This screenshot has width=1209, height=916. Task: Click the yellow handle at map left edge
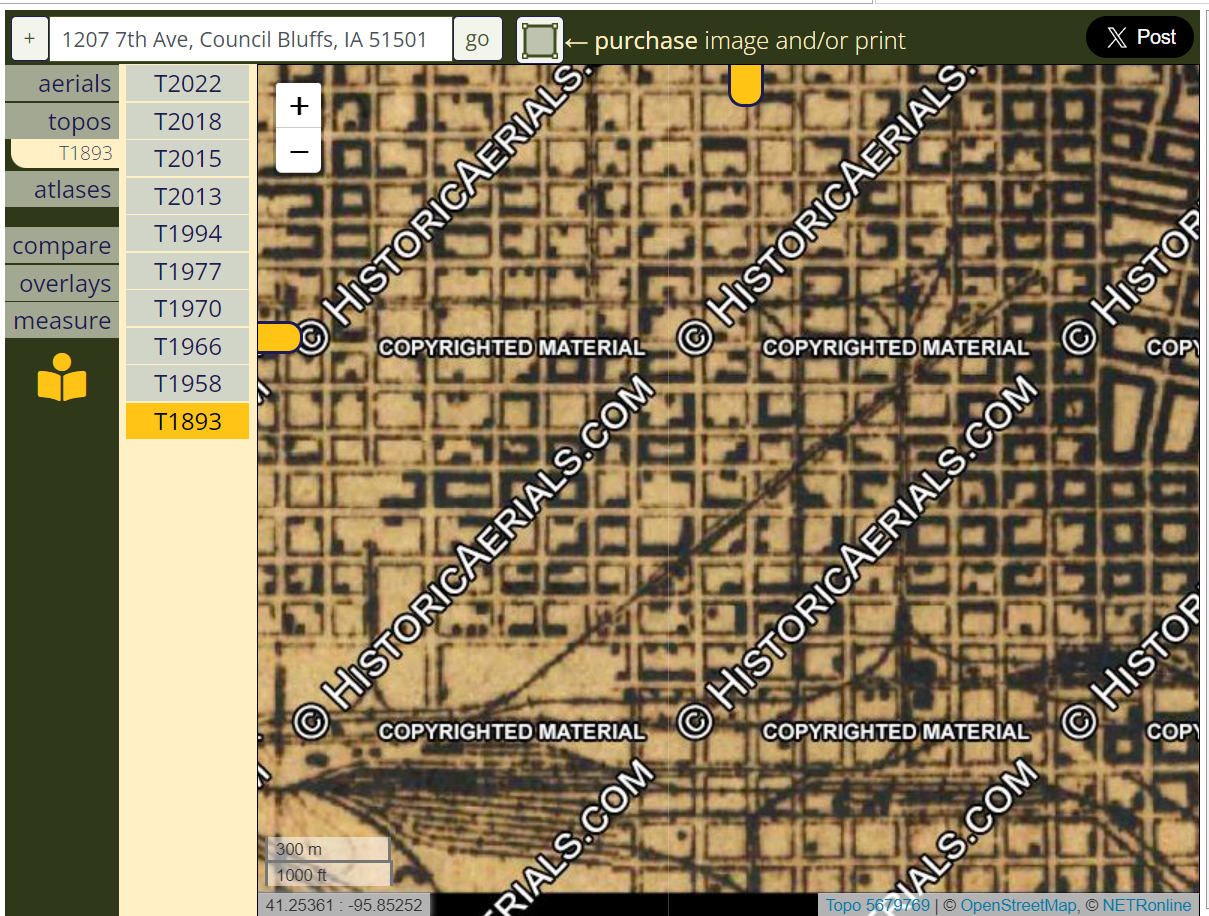(279, 338)
